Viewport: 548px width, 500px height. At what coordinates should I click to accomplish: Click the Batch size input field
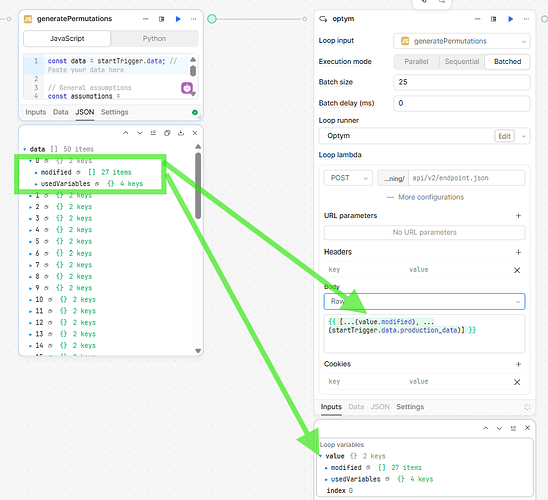pyautogui.click(x=462, y=82)
